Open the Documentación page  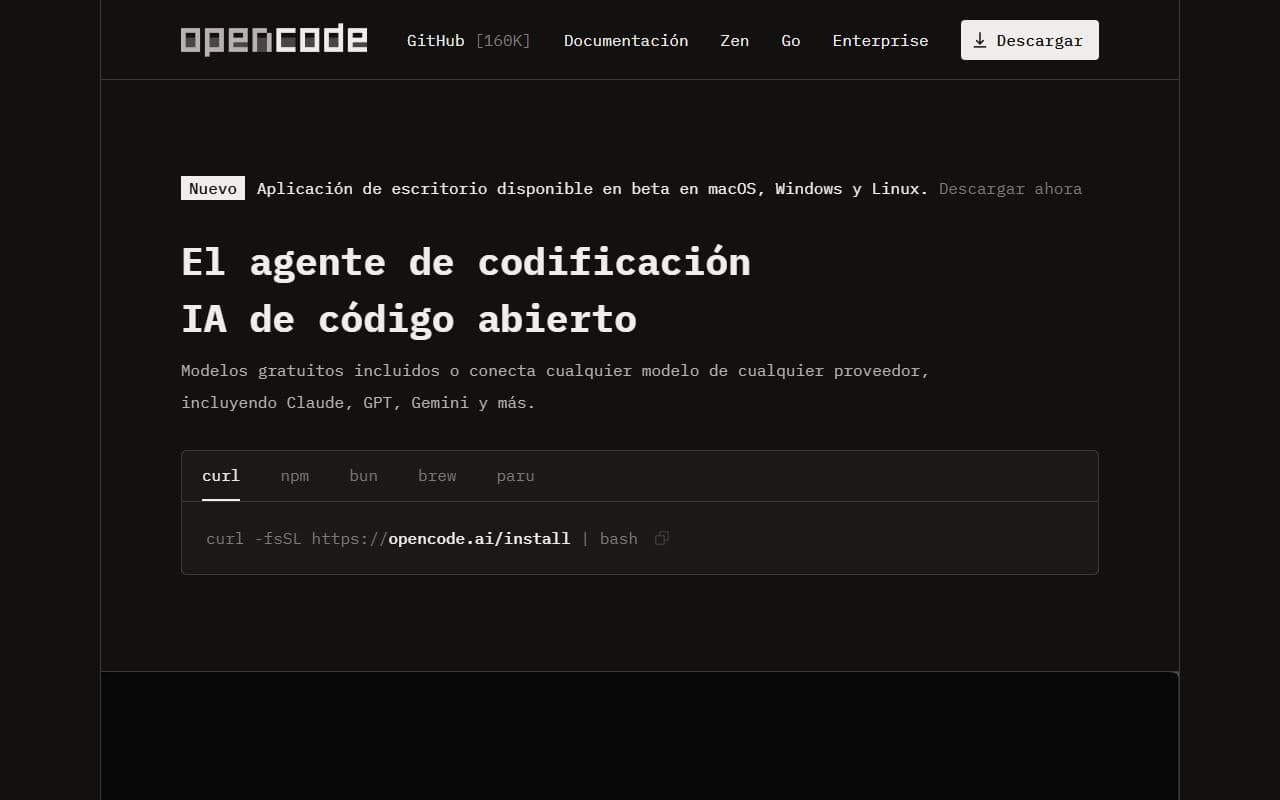pyautogui.click(x=626, y=41)
